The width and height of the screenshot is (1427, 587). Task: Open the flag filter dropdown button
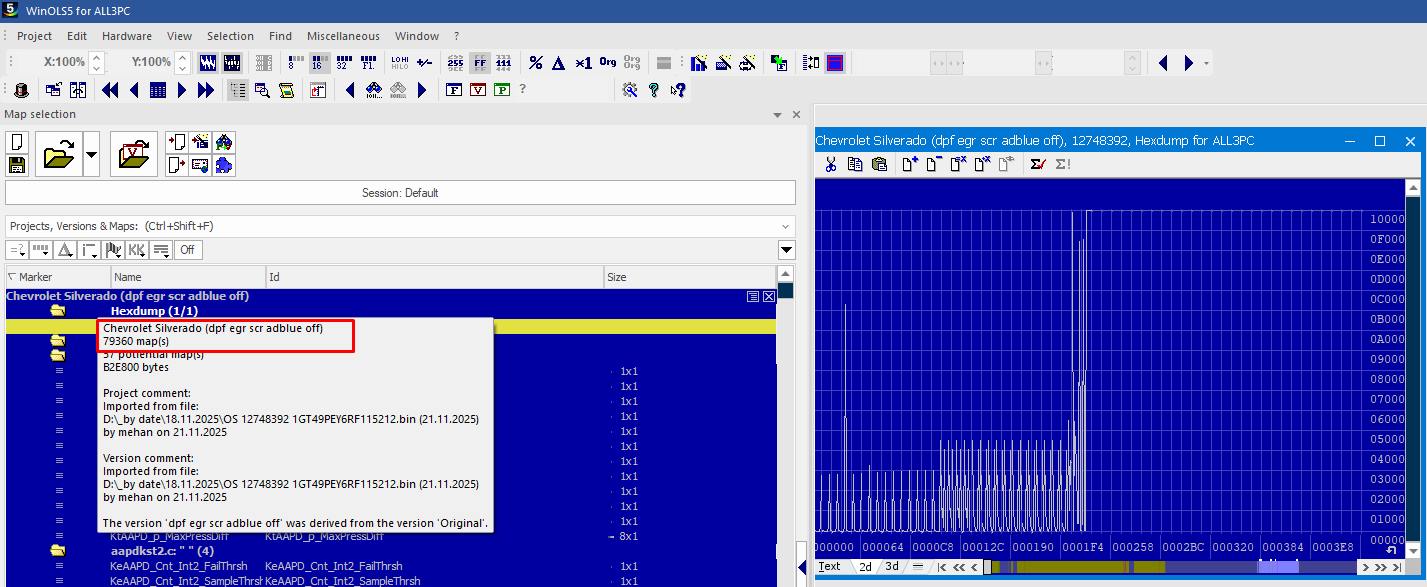pos(113,250)
